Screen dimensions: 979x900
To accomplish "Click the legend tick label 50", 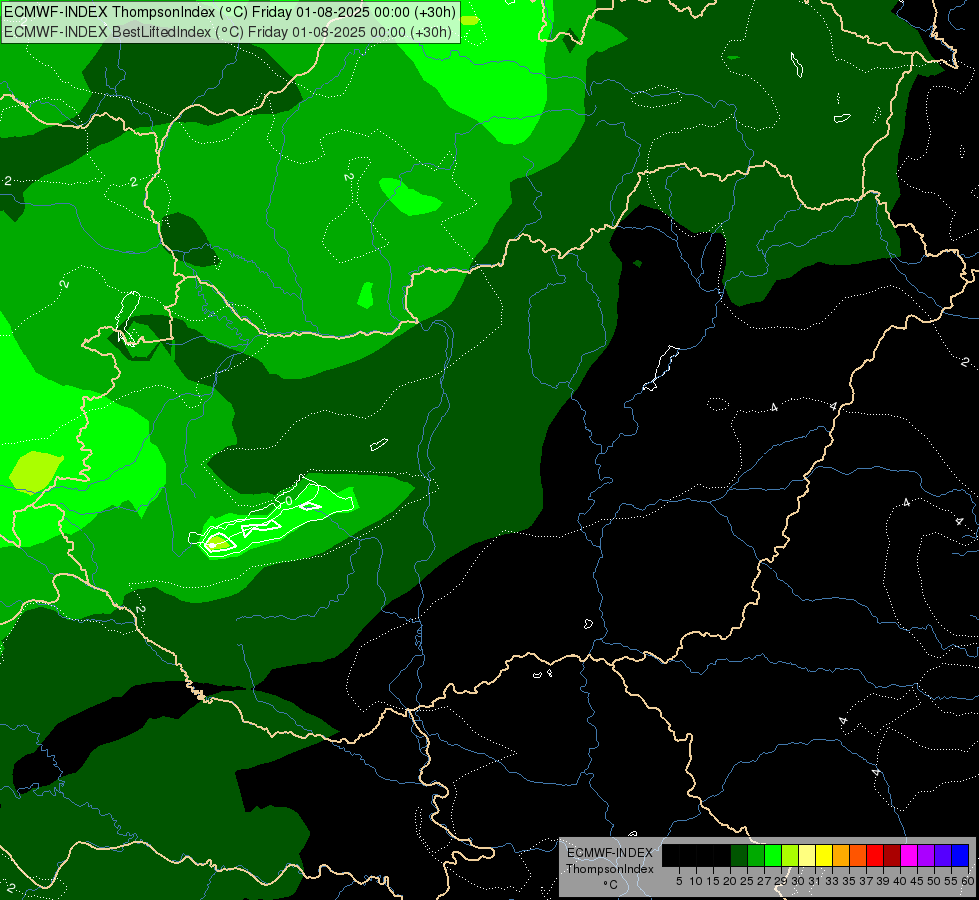I will [935, 881].
